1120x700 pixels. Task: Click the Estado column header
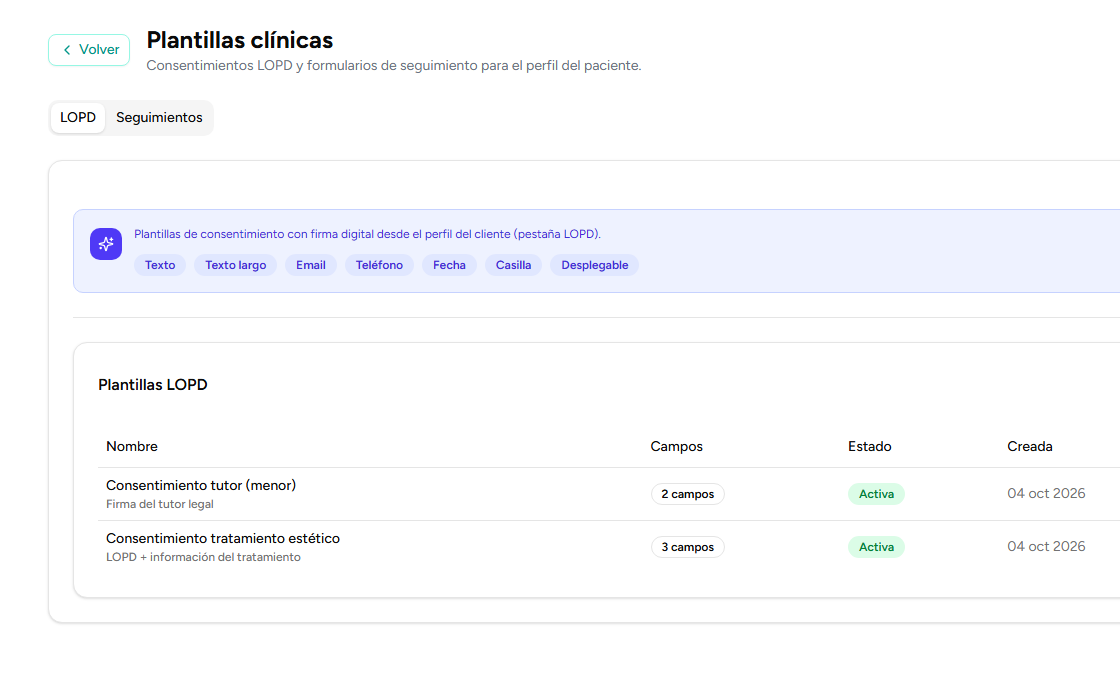tap(869, 446)
